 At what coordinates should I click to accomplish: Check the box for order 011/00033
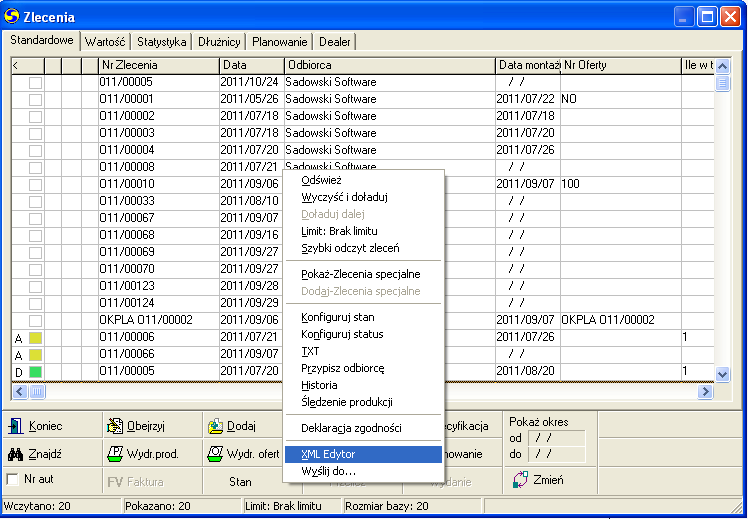tap(35, 201)
